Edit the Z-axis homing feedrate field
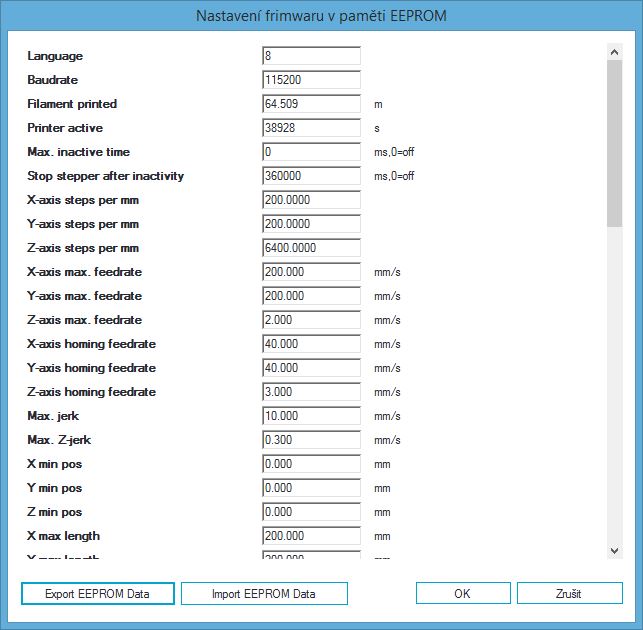 tap(311, 392)
